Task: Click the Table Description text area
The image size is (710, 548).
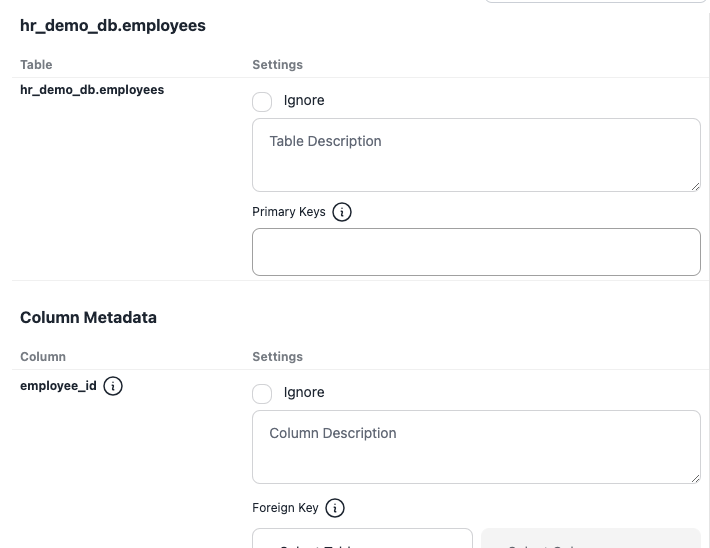Action: (476, 155)
